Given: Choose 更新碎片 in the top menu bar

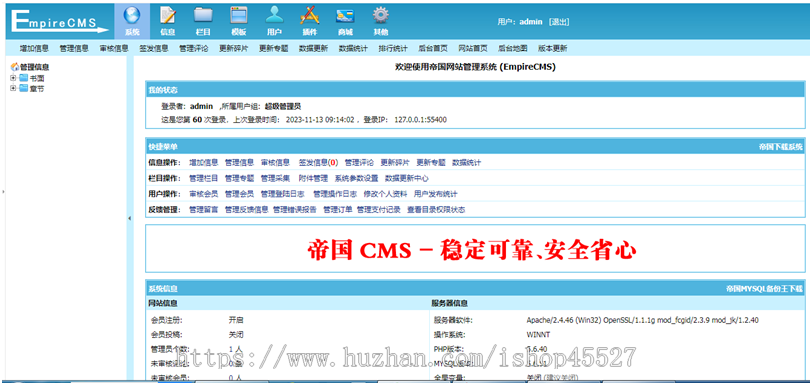Looking at the screenshot, I should pyautogui.click(x=234, y=49).
